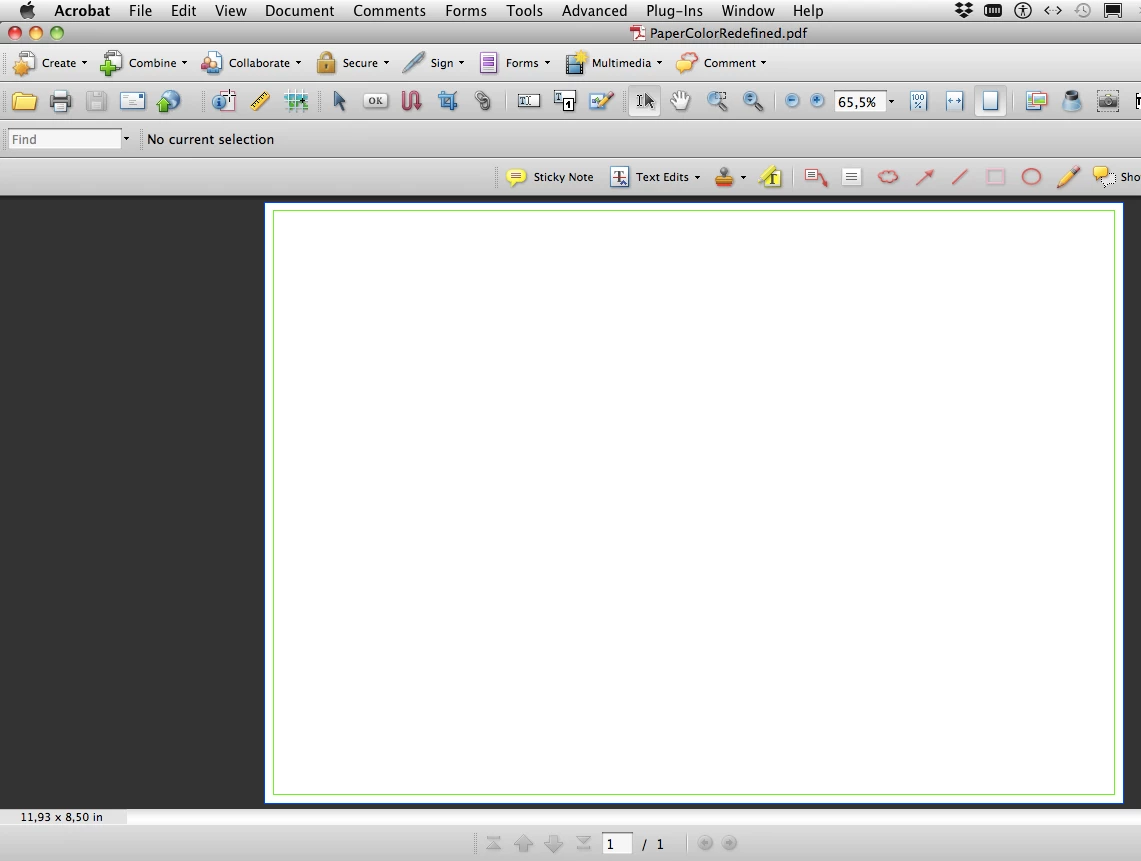Select the red Arrow drawing tool

click(924, 177)
